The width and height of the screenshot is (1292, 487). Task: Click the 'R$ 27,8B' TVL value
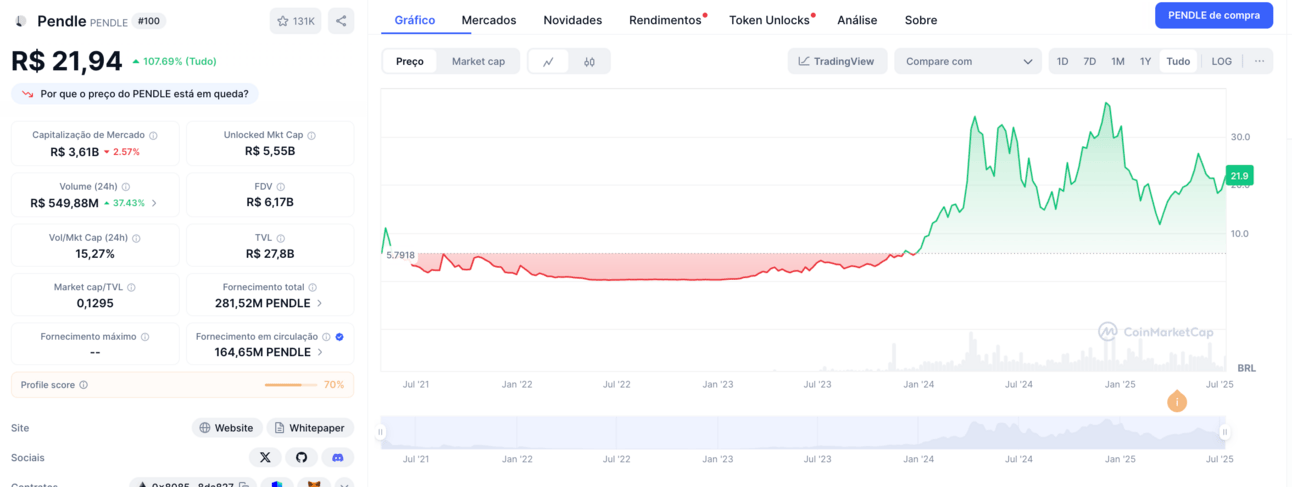coord(270,254)
